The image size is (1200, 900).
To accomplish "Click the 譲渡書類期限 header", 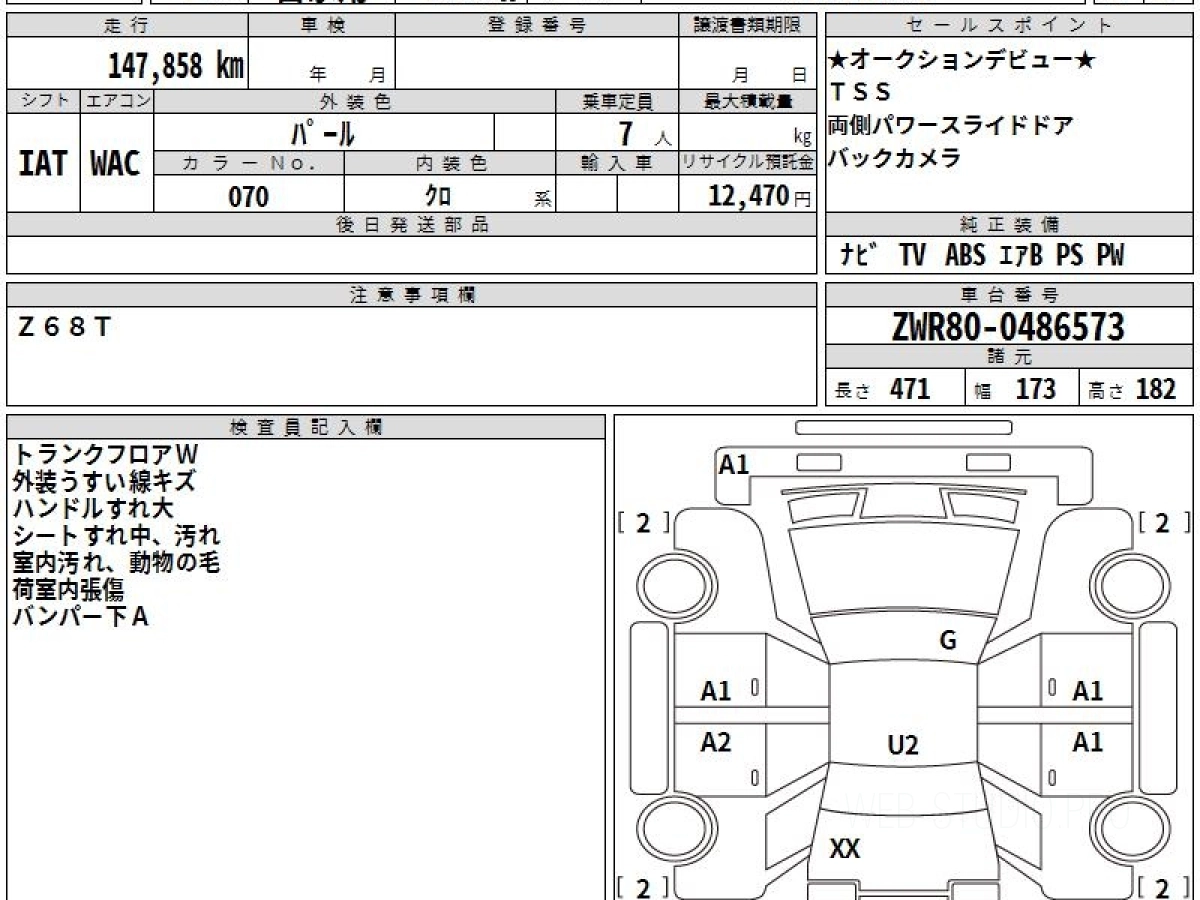I will [747, 26].
